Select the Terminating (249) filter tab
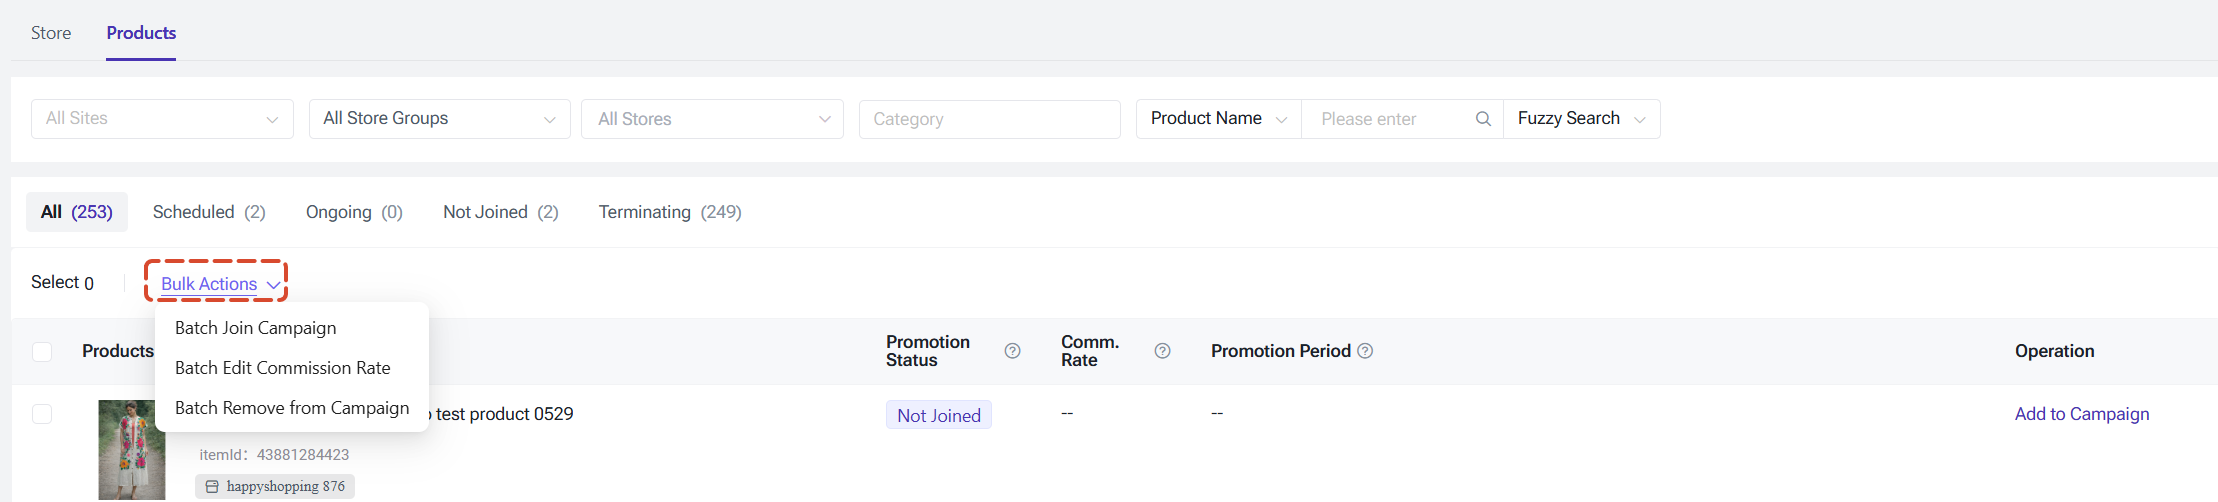2218x502 pixels. (x=670, y=212)
